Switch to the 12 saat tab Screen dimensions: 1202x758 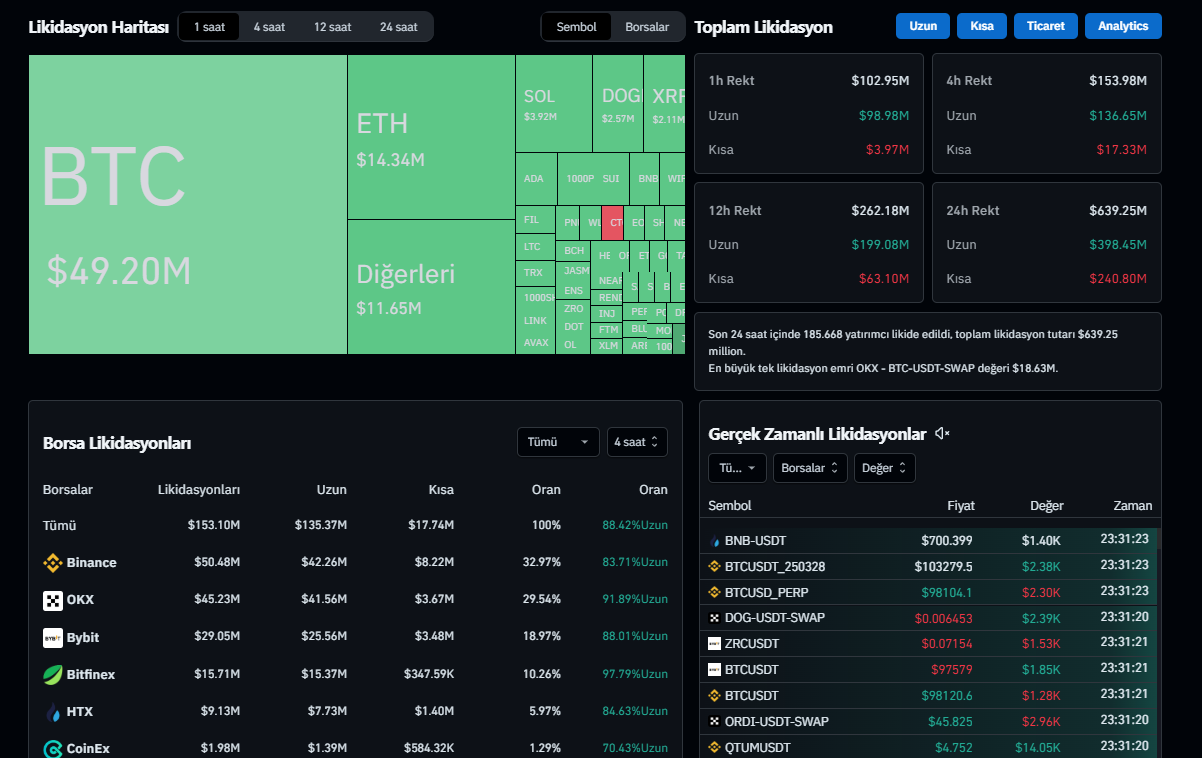pyautogui.click(x=333, y=27)
